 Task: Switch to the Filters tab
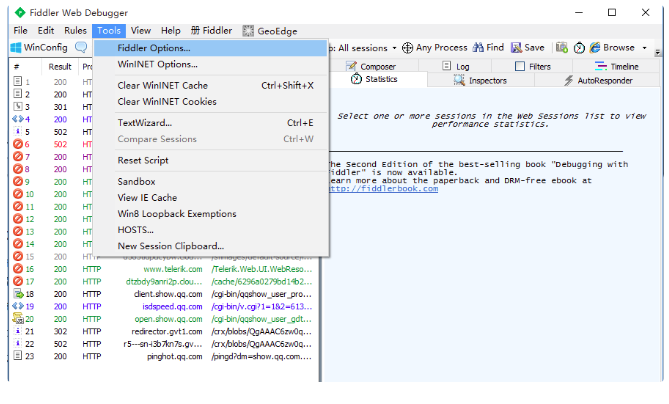point(532,66)
